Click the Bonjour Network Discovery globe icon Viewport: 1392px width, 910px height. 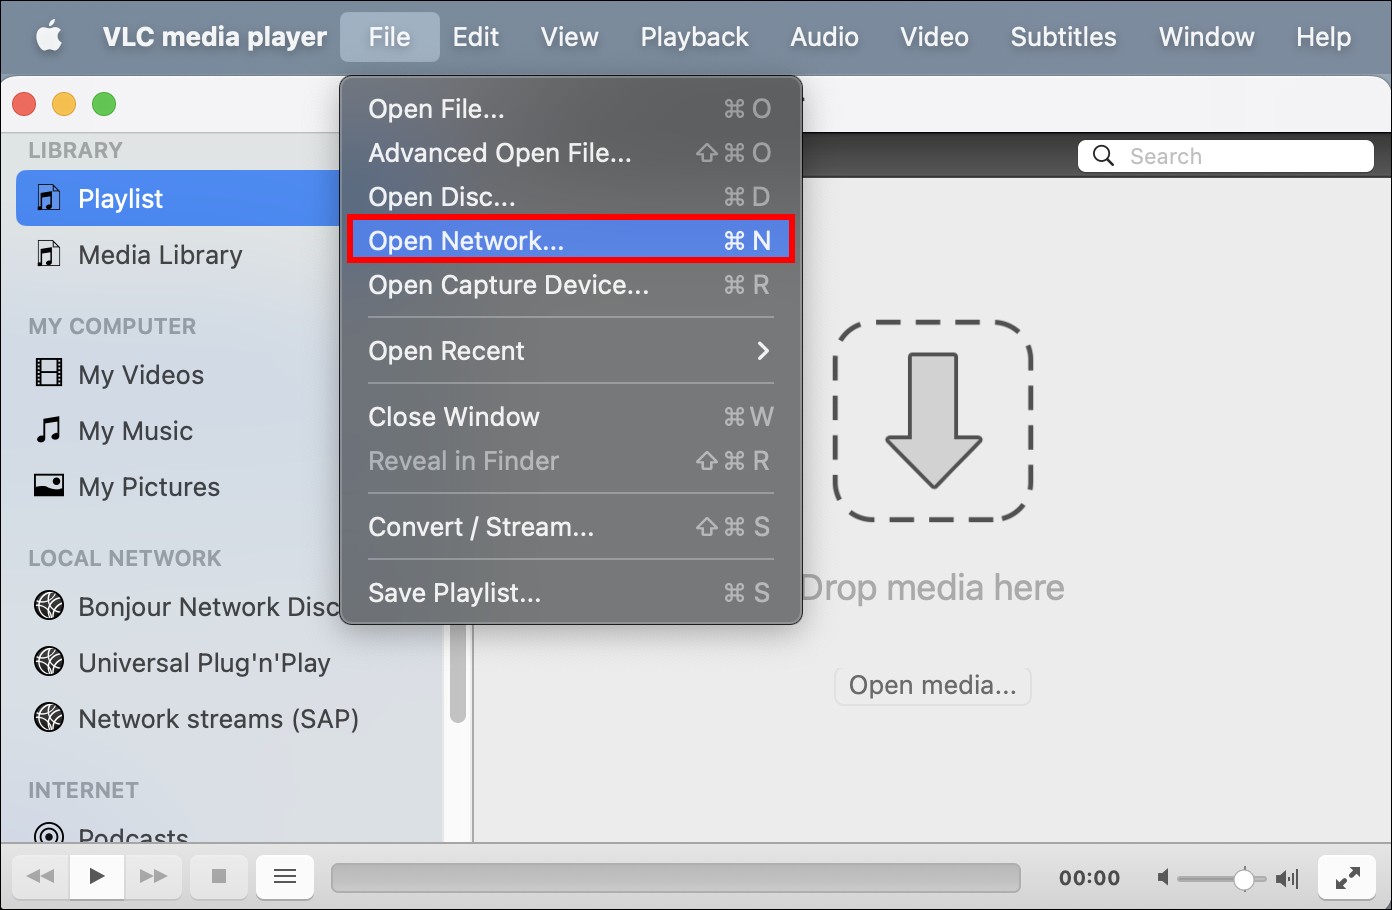(x=48, y=605)
